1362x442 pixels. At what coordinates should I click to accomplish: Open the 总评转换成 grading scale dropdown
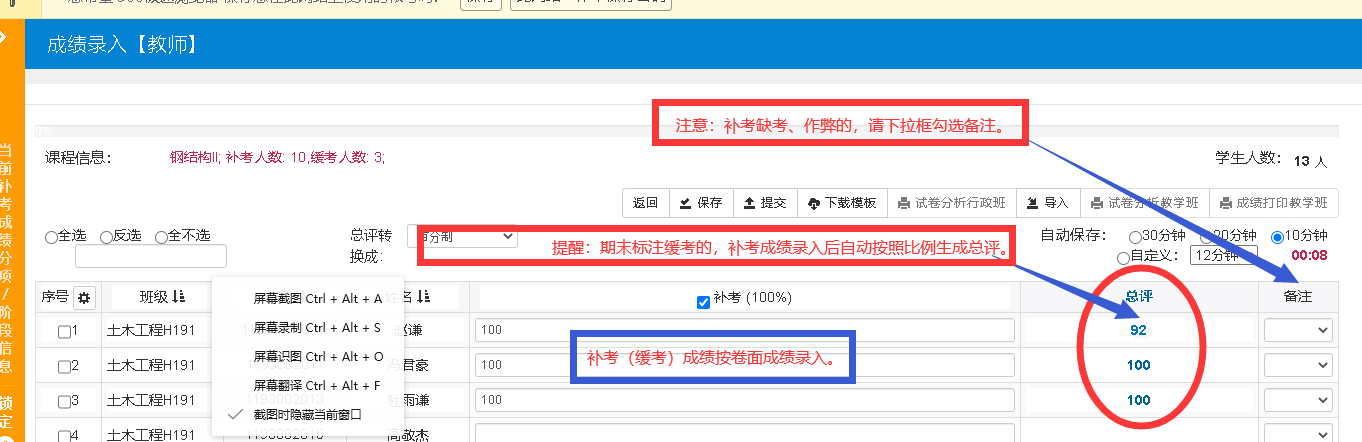[x=462, y=236]
